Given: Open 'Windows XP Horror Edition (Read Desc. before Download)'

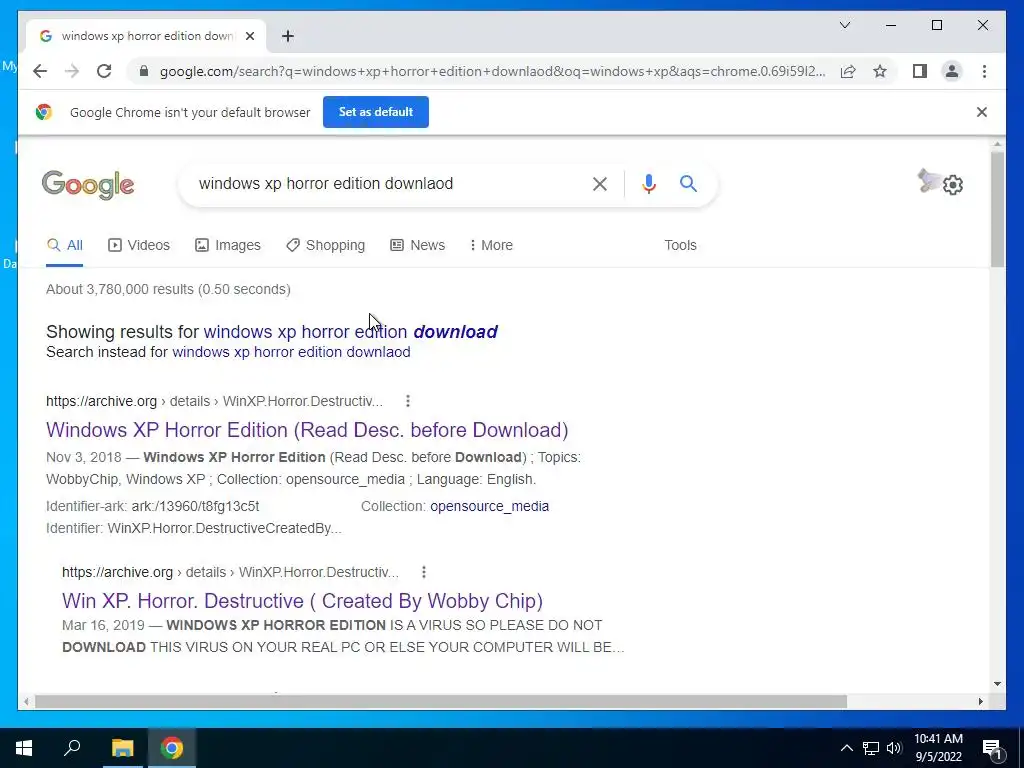Looking at the screenshot, I should pos(307,430).
